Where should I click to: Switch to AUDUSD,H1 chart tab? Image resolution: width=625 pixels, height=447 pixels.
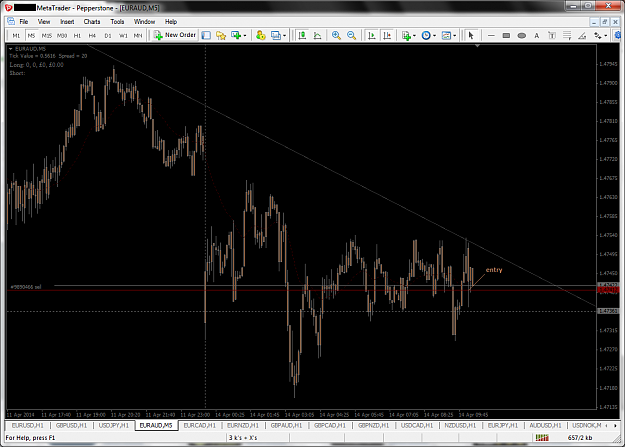[x=545, y=425]
